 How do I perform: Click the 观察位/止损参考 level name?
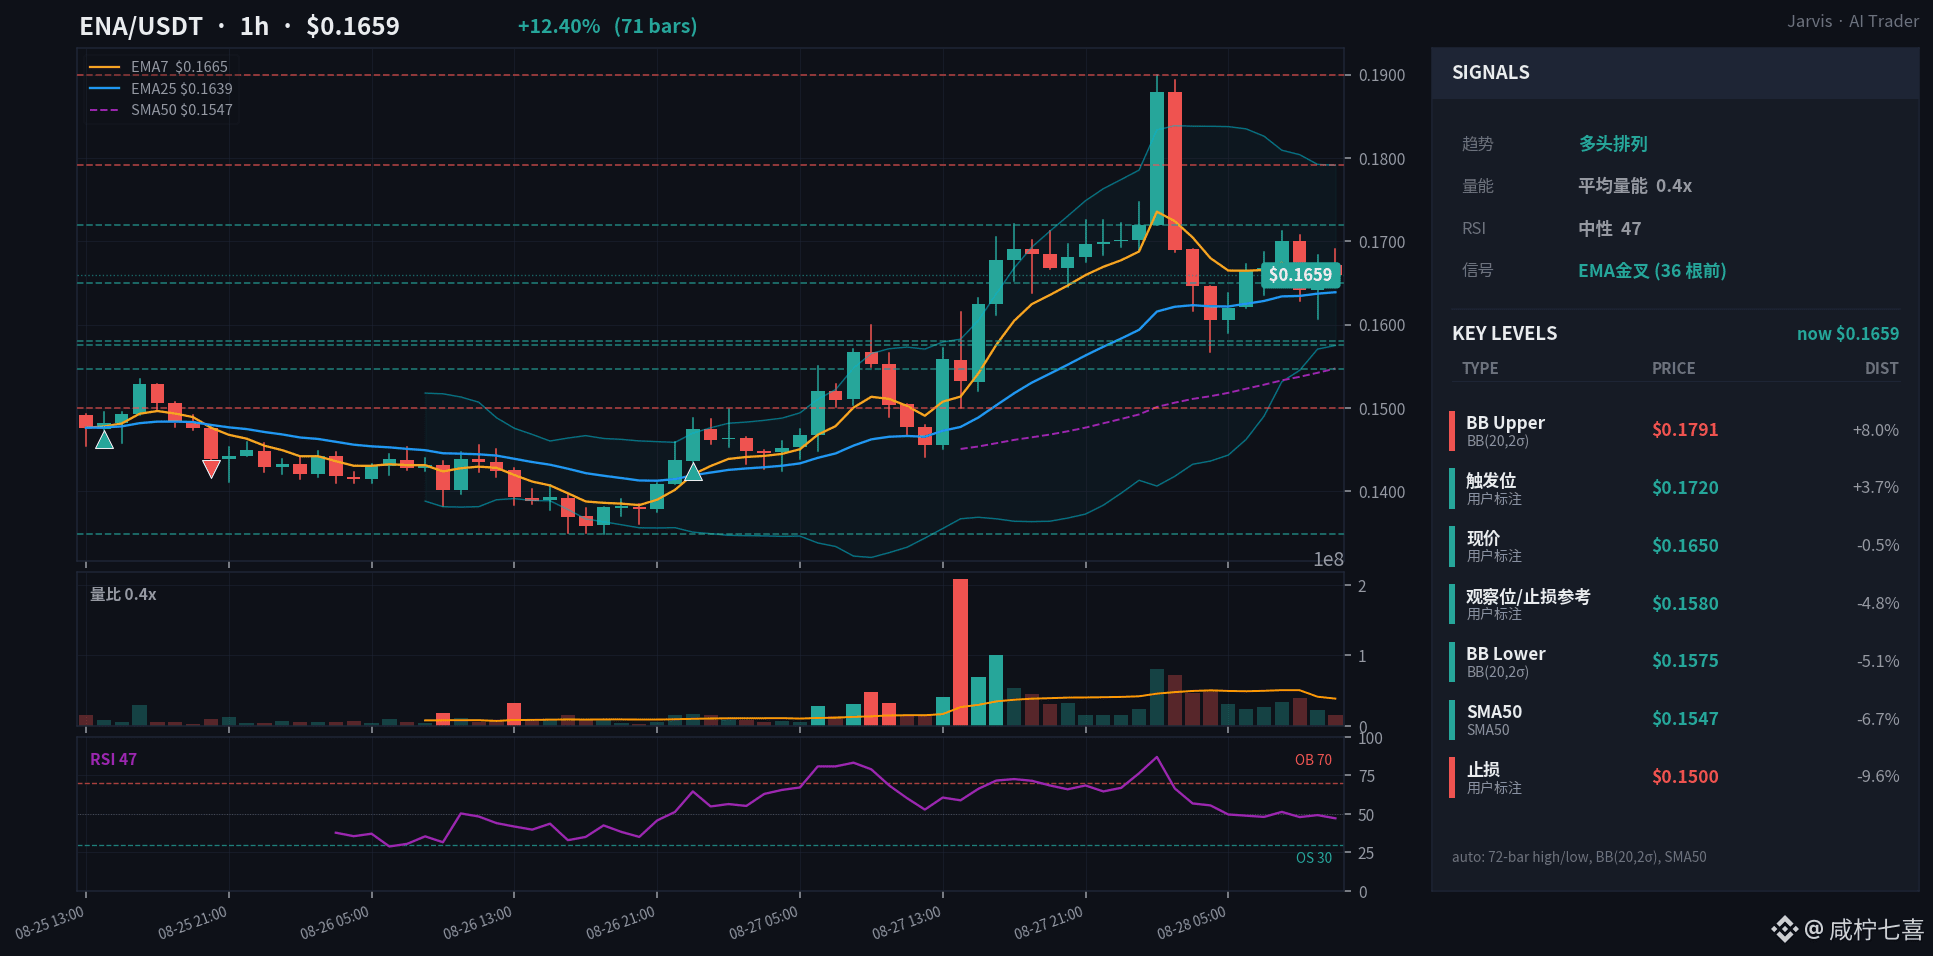[x=1528, y=596]
